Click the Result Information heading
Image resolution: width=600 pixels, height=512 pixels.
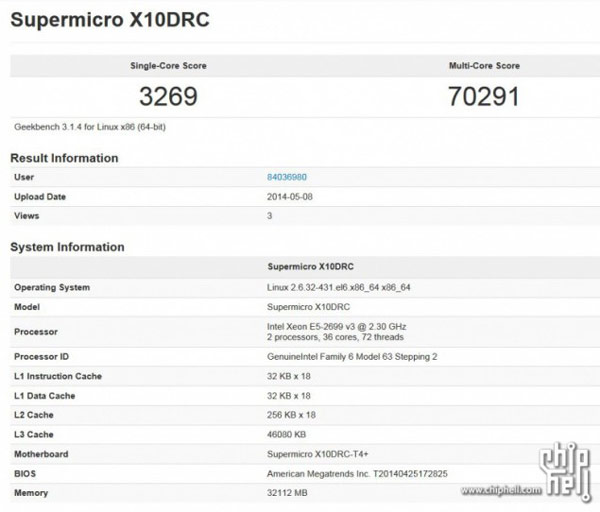coord(64,158)
